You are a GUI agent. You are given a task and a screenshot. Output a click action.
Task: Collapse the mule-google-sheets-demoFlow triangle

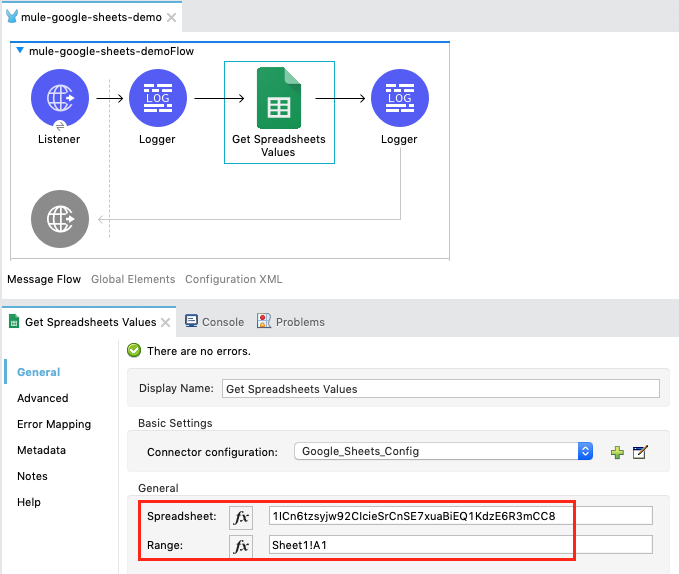(x=21, y=50)
